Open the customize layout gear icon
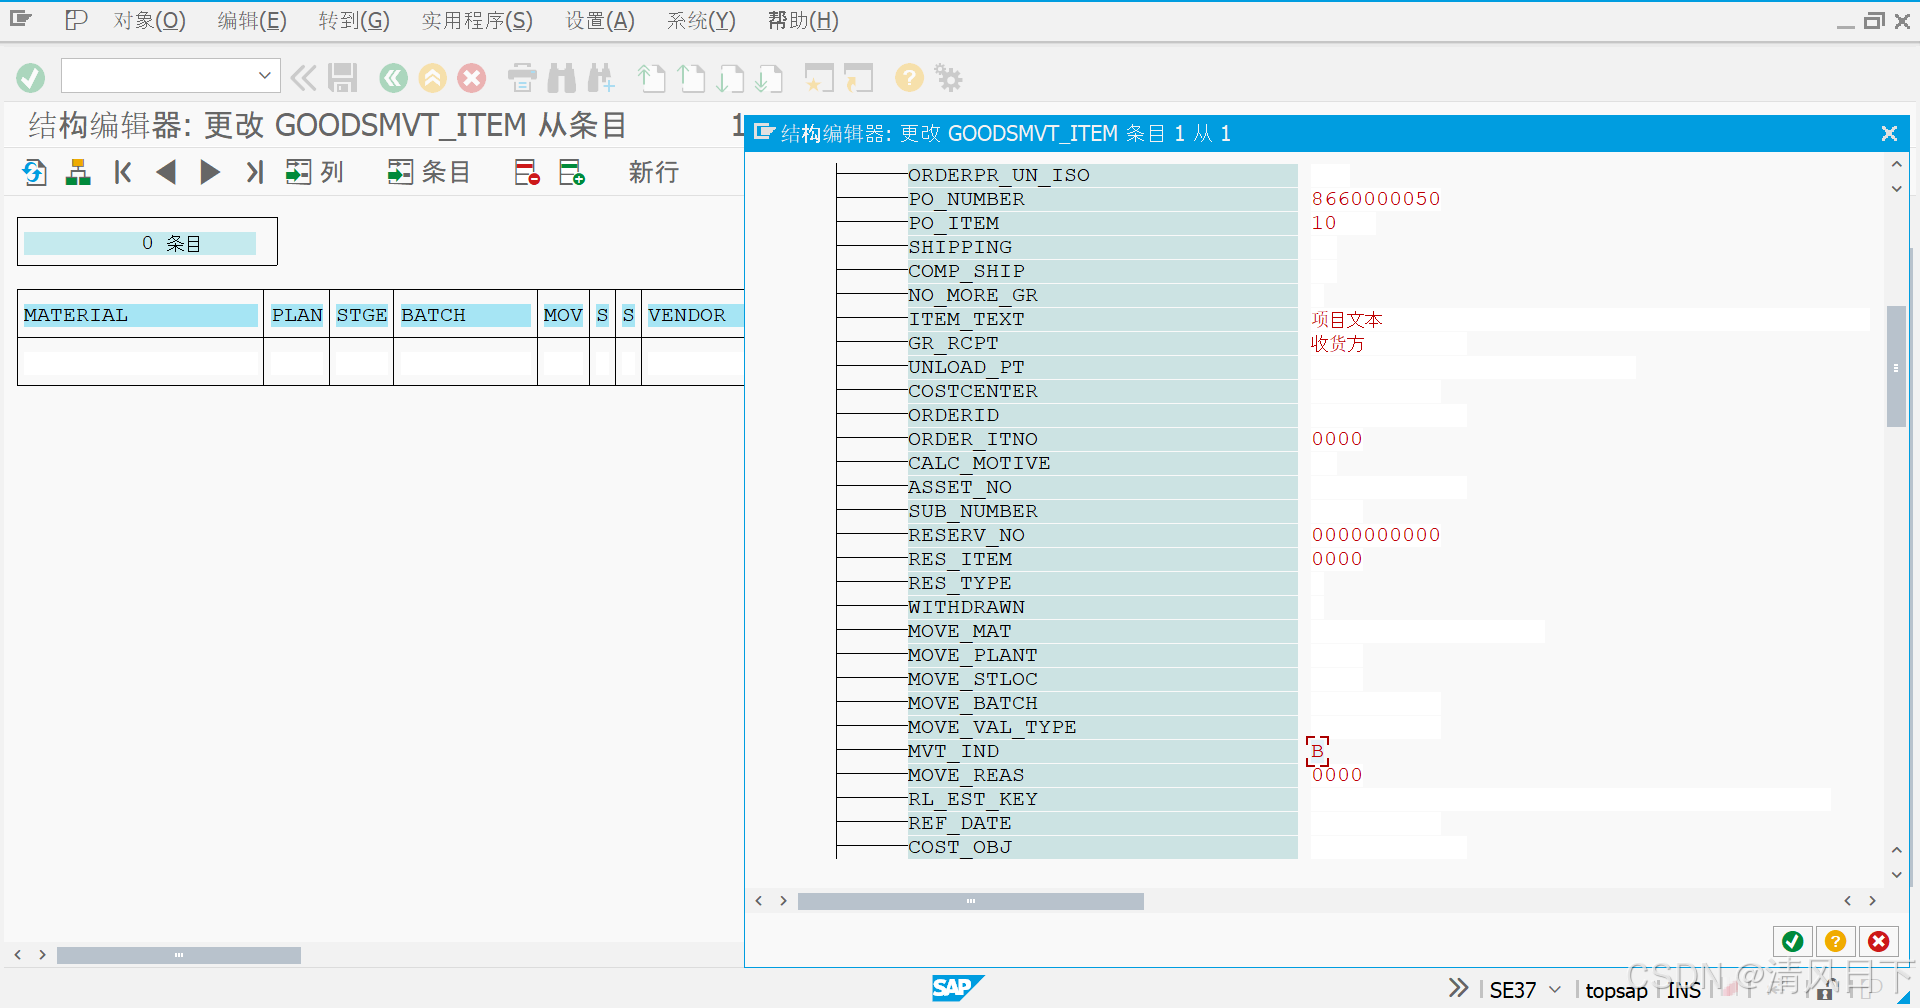 tap(947, 77)
